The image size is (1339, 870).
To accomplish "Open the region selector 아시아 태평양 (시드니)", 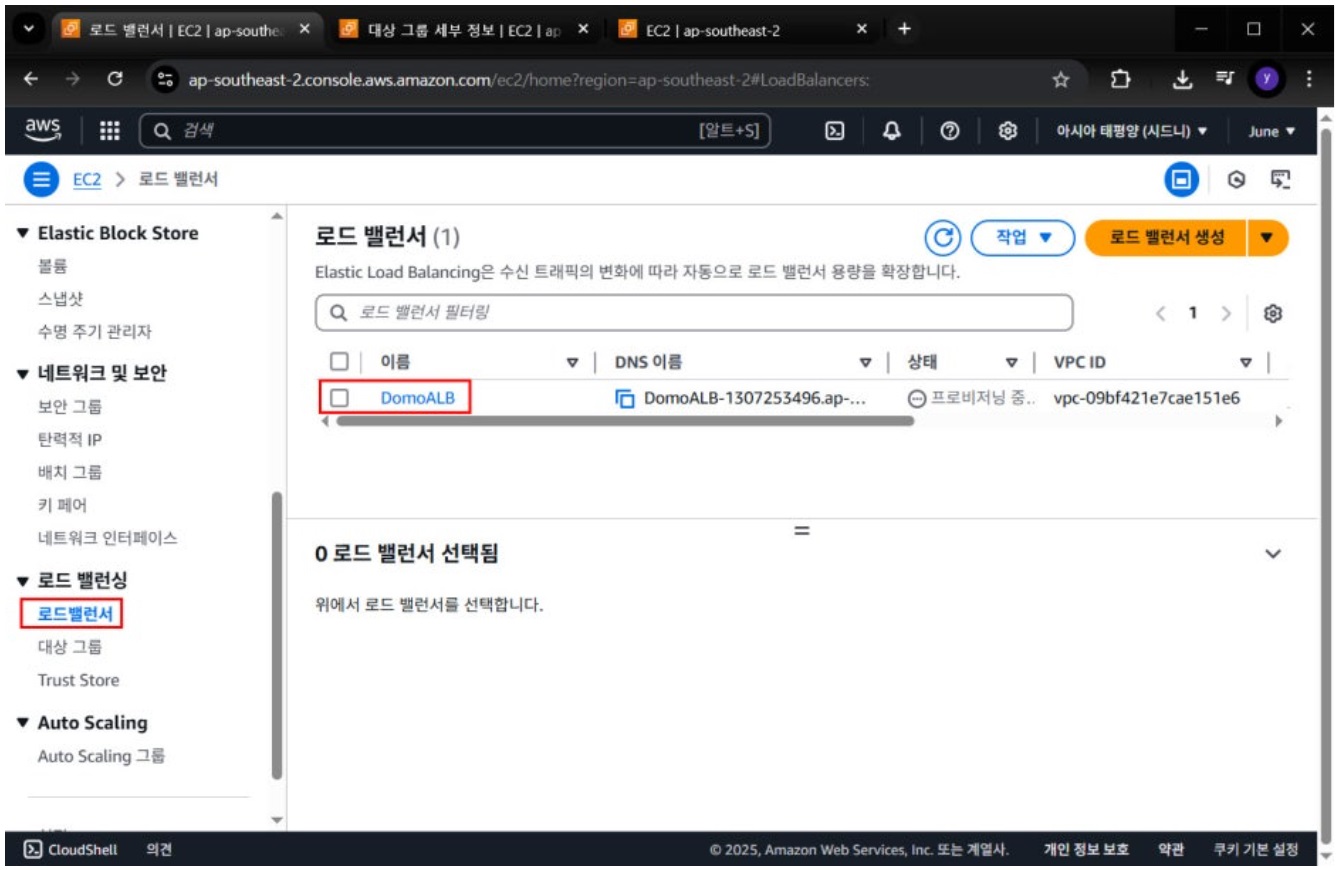I will tap(1132, 131).
